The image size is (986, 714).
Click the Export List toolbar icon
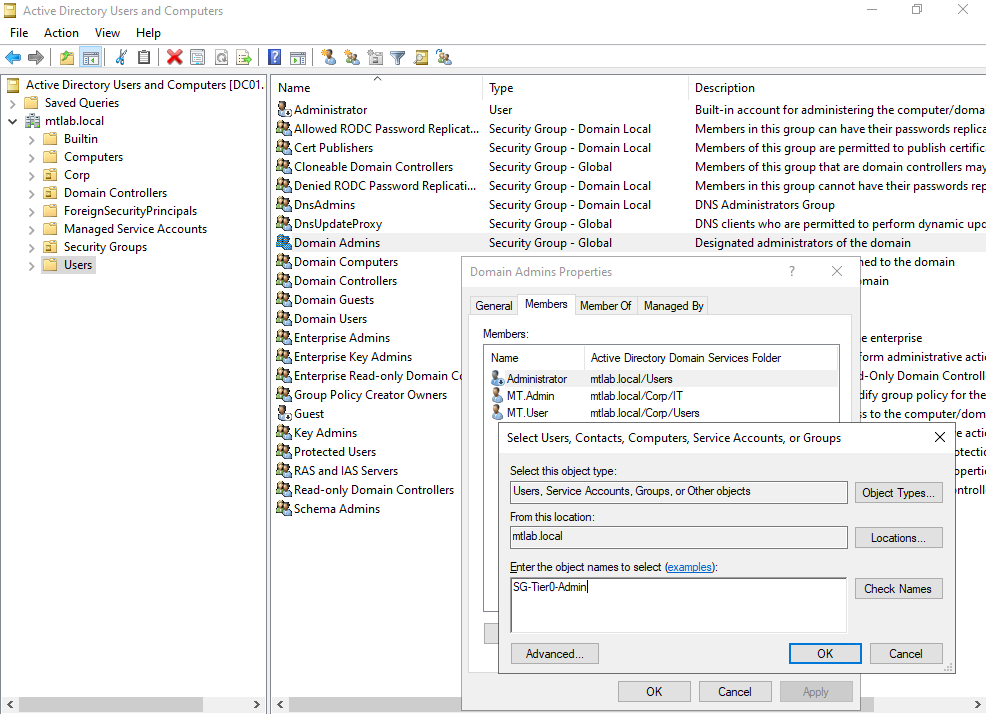(244, 58)
